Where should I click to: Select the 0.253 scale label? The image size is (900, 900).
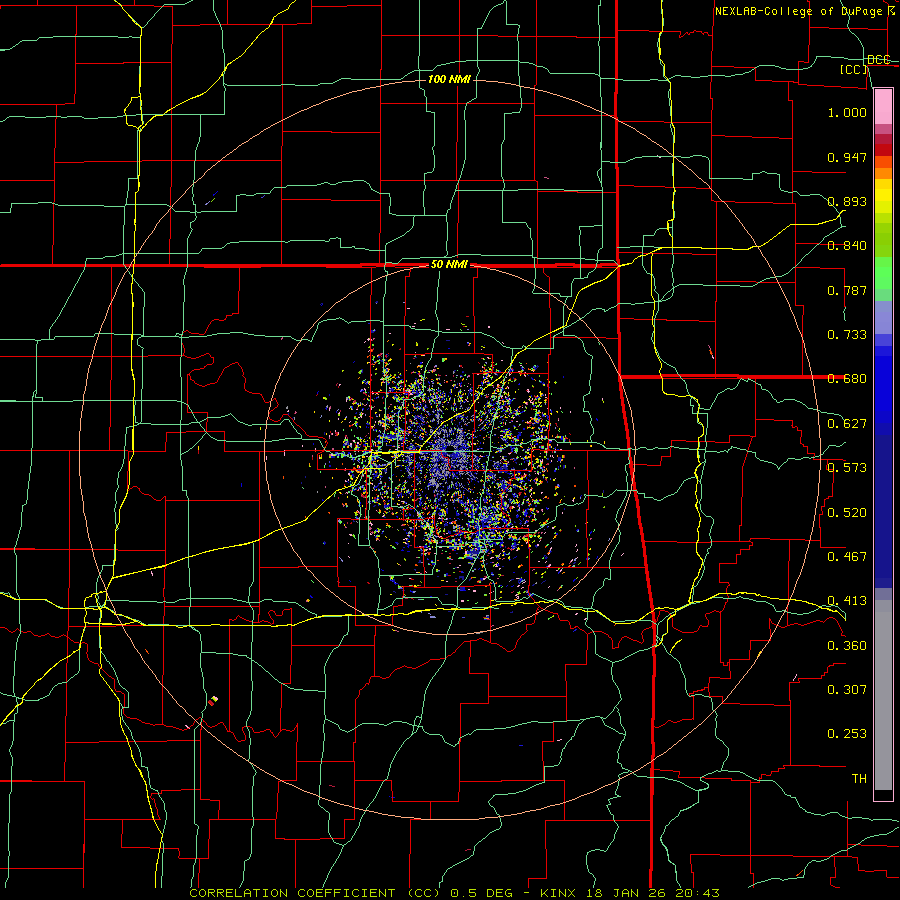[847, 734]
